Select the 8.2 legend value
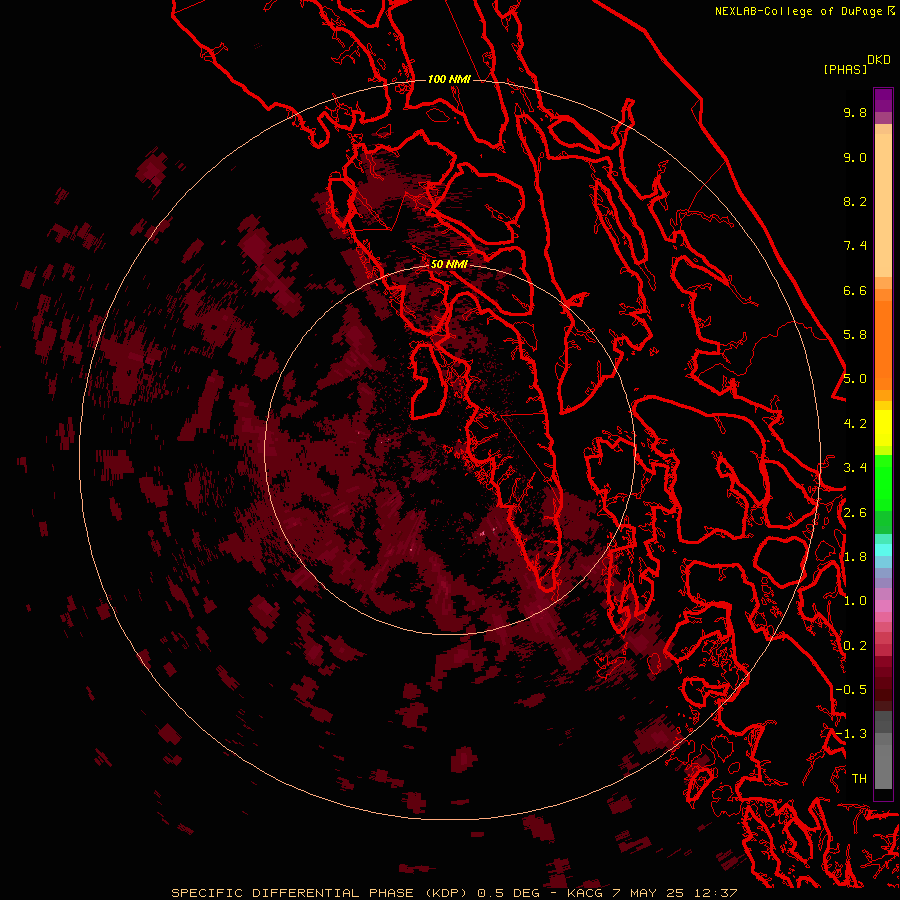 [855, 201]
